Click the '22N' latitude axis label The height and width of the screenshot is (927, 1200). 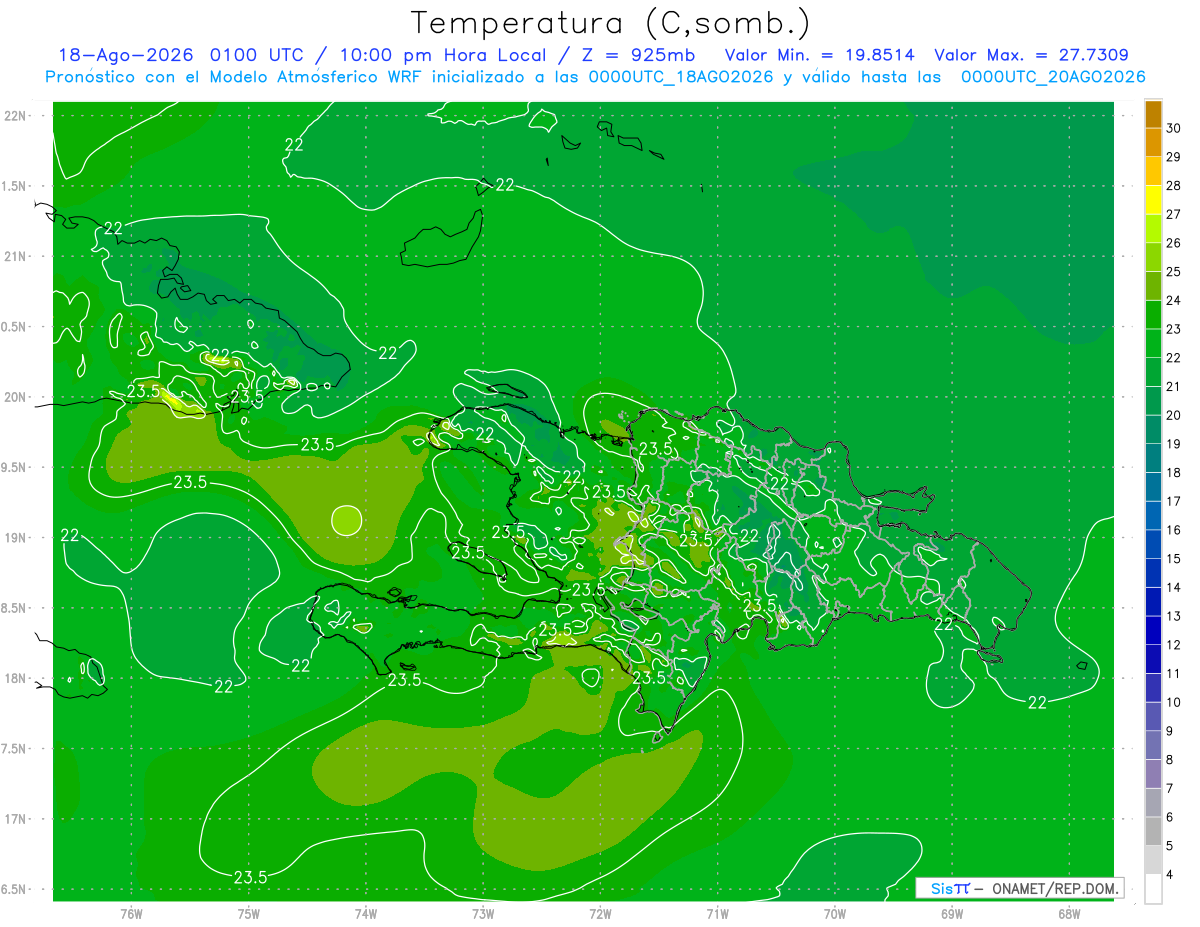[x=15, y=115]
